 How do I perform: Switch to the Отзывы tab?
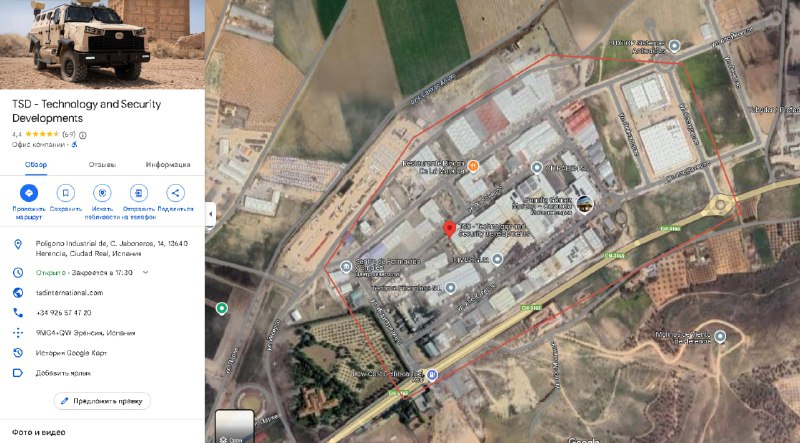102,164
